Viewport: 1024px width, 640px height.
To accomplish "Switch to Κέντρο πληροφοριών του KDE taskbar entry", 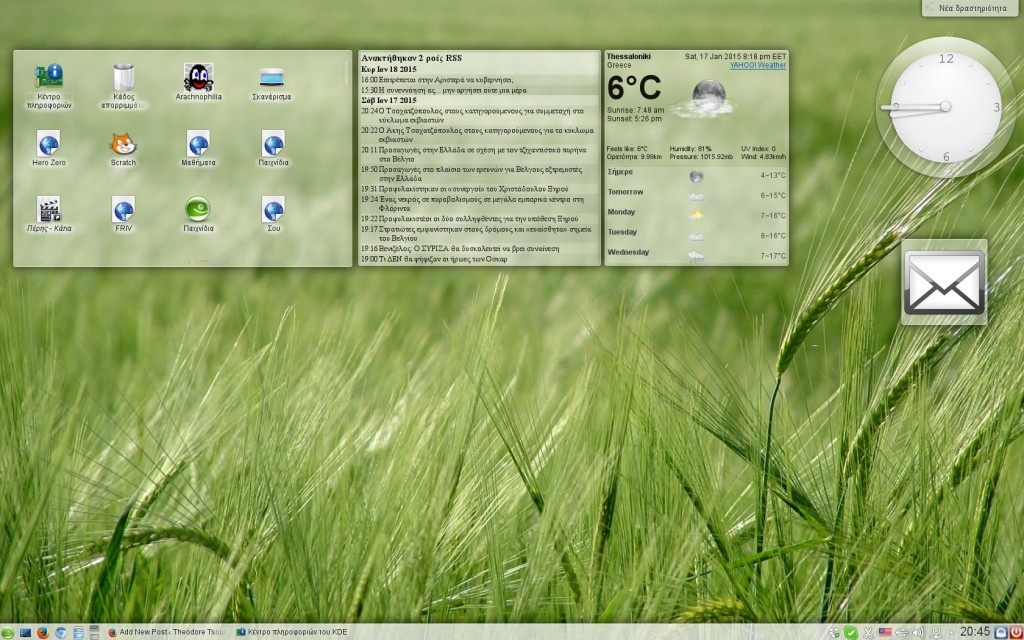I will [292, 632].
